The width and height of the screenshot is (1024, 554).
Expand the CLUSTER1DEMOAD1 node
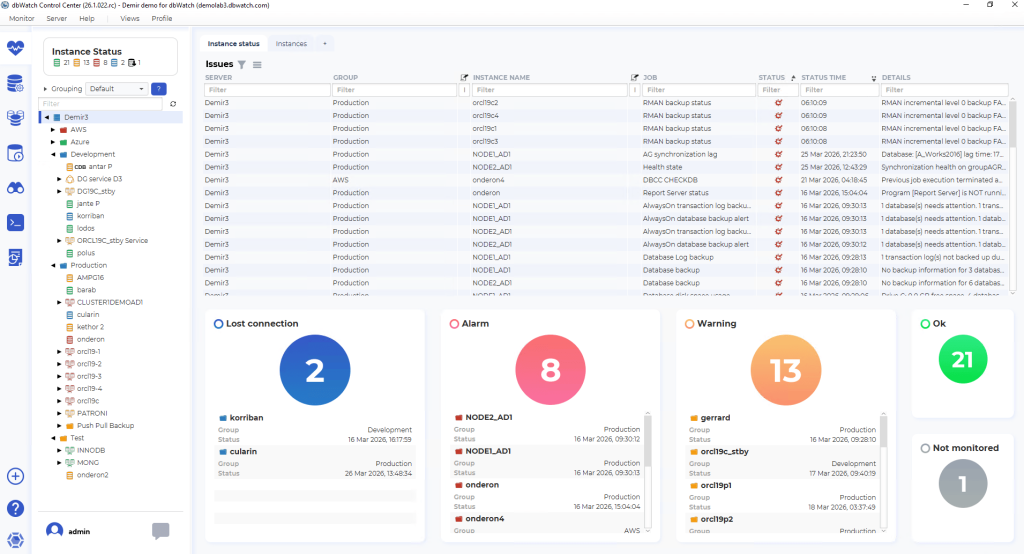pos(59,302)
